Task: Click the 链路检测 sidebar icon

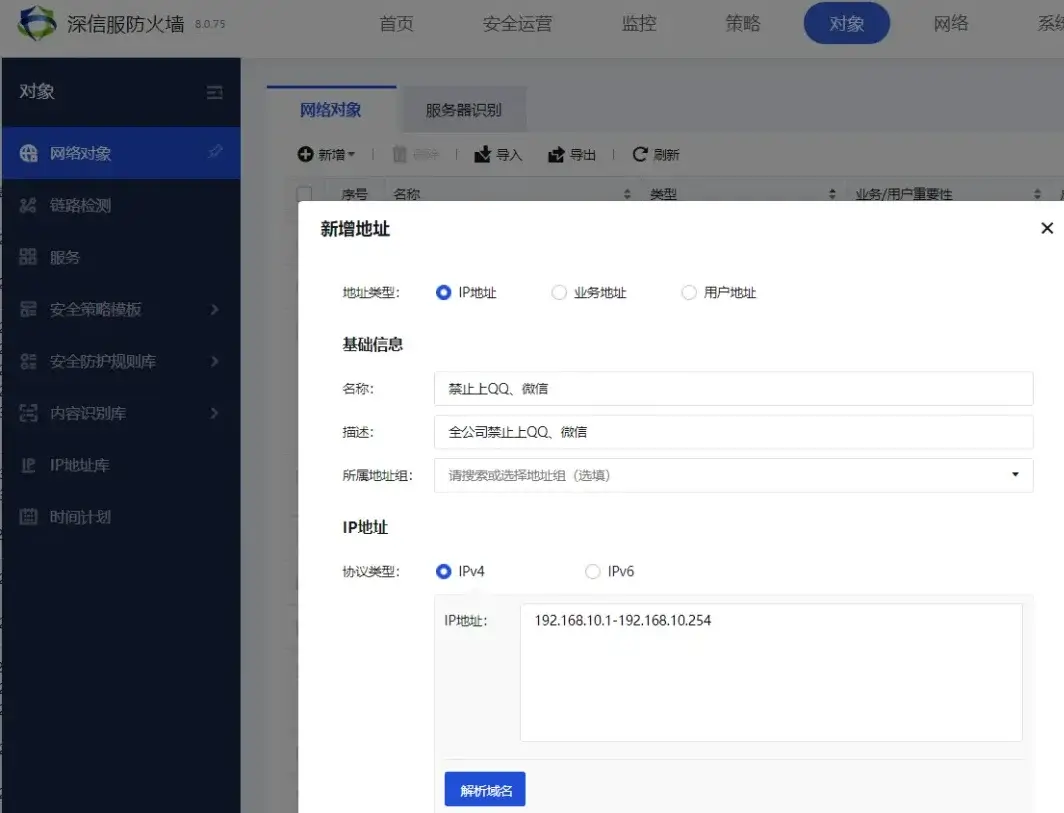Action: tap(28, 205)
